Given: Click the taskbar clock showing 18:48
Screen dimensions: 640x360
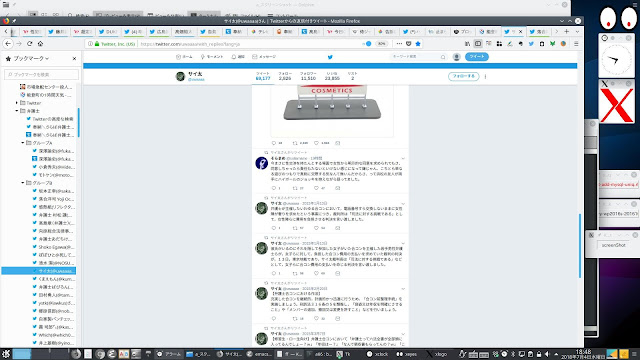Looking at the screenshot, I should click(583, 354).
